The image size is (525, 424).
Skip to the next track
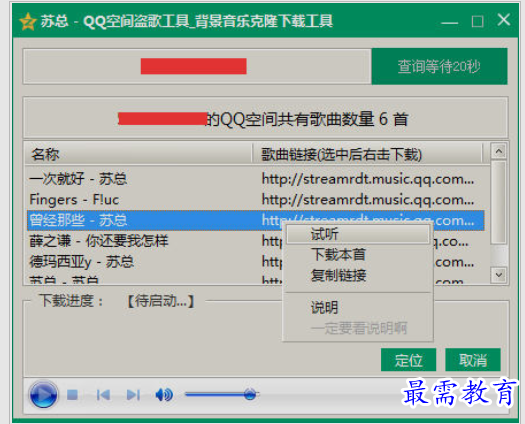coord(133,395)
